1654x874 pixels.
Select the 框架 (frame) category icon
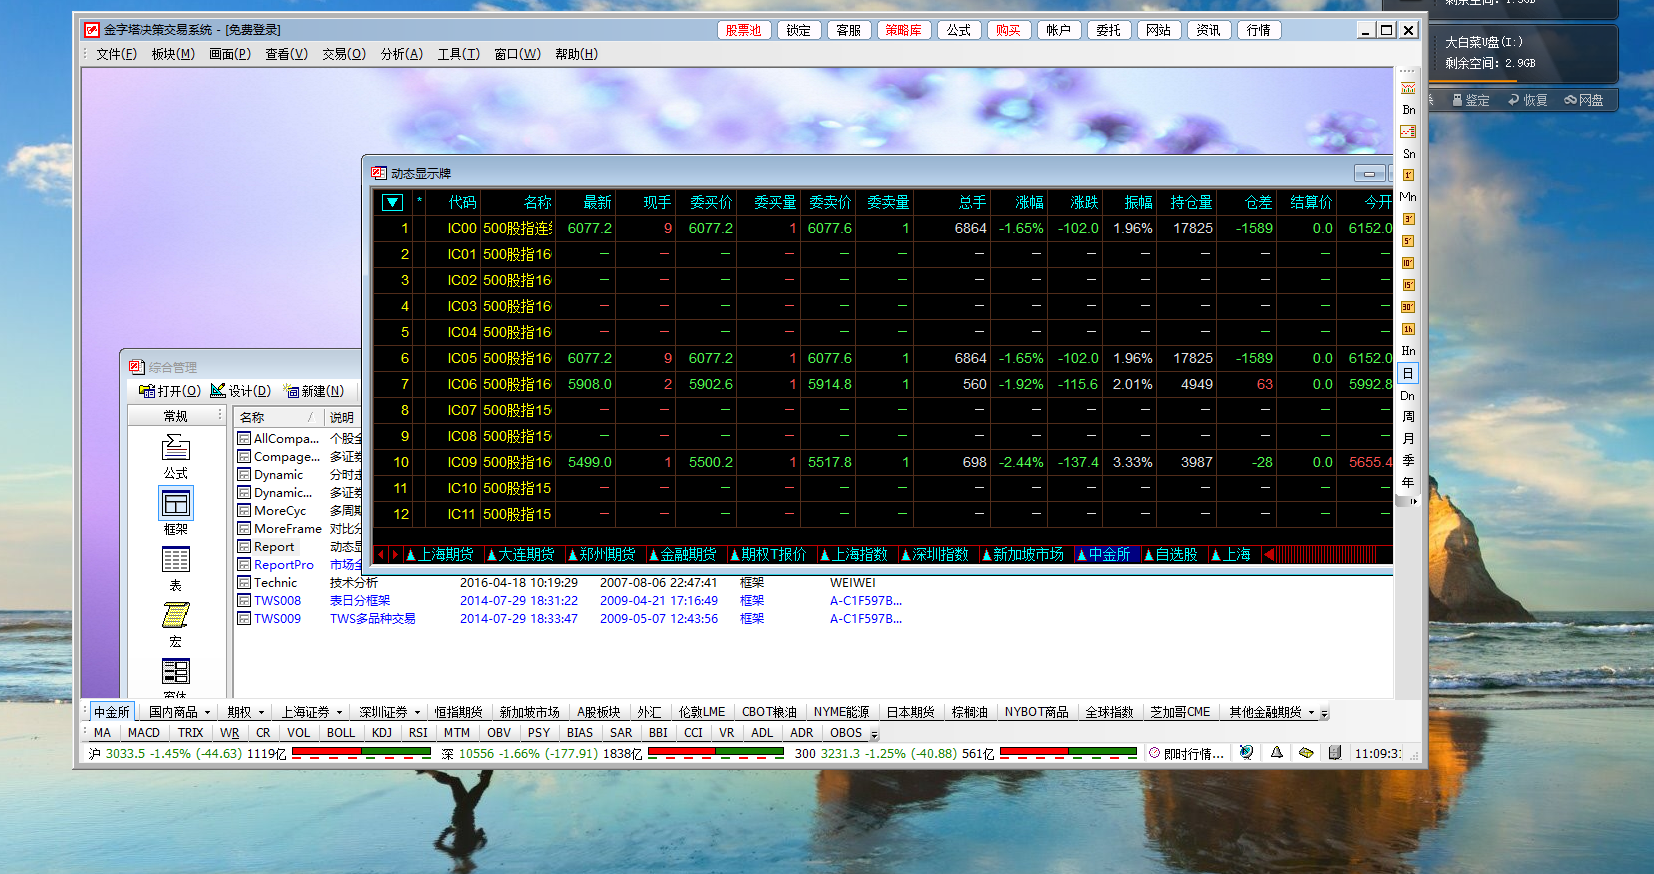click(x=176, y=504)
